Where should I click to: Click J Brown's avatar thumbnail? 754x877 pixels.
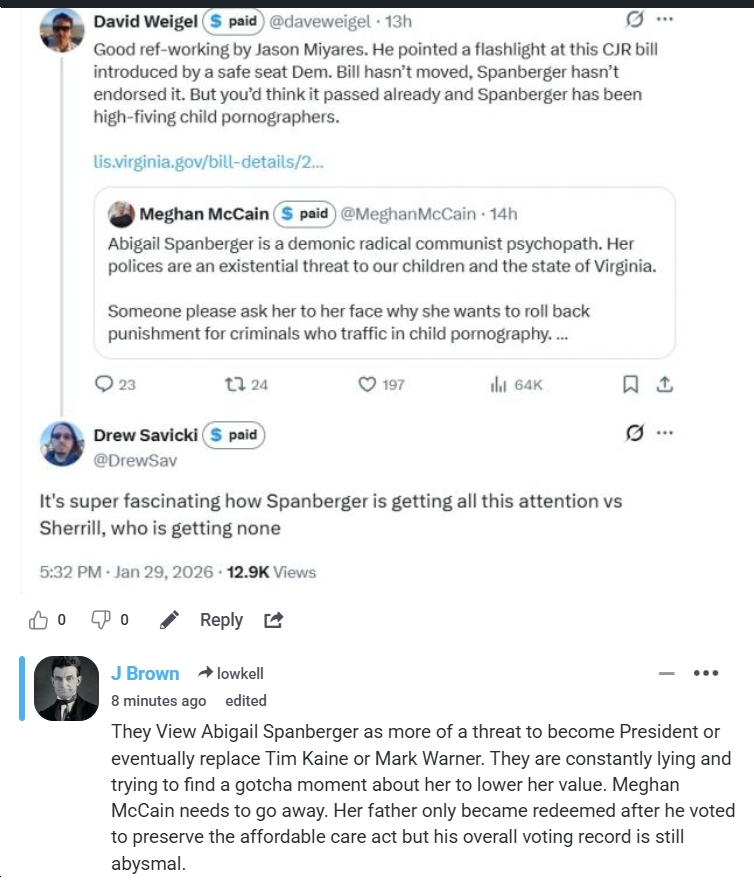[x=66, y=688]
